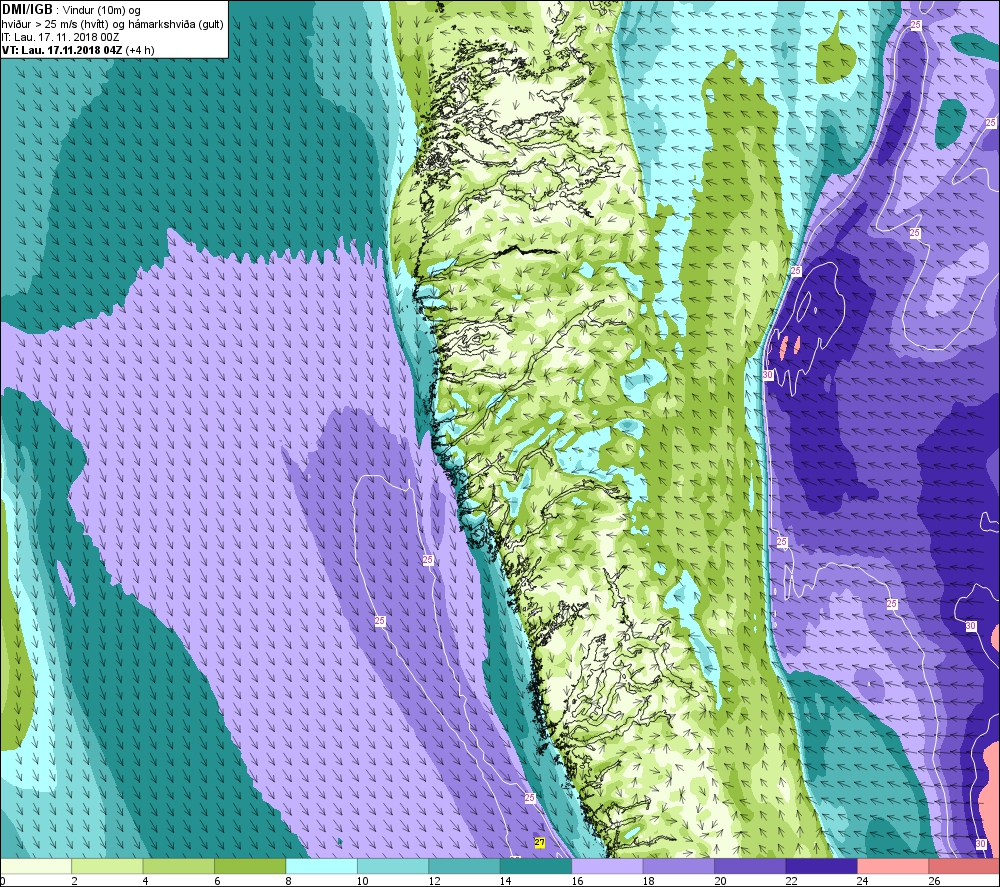This screenshot has height=887, width=1000.
Task: Click the legend scale number 22
Action: pos(791,881)
